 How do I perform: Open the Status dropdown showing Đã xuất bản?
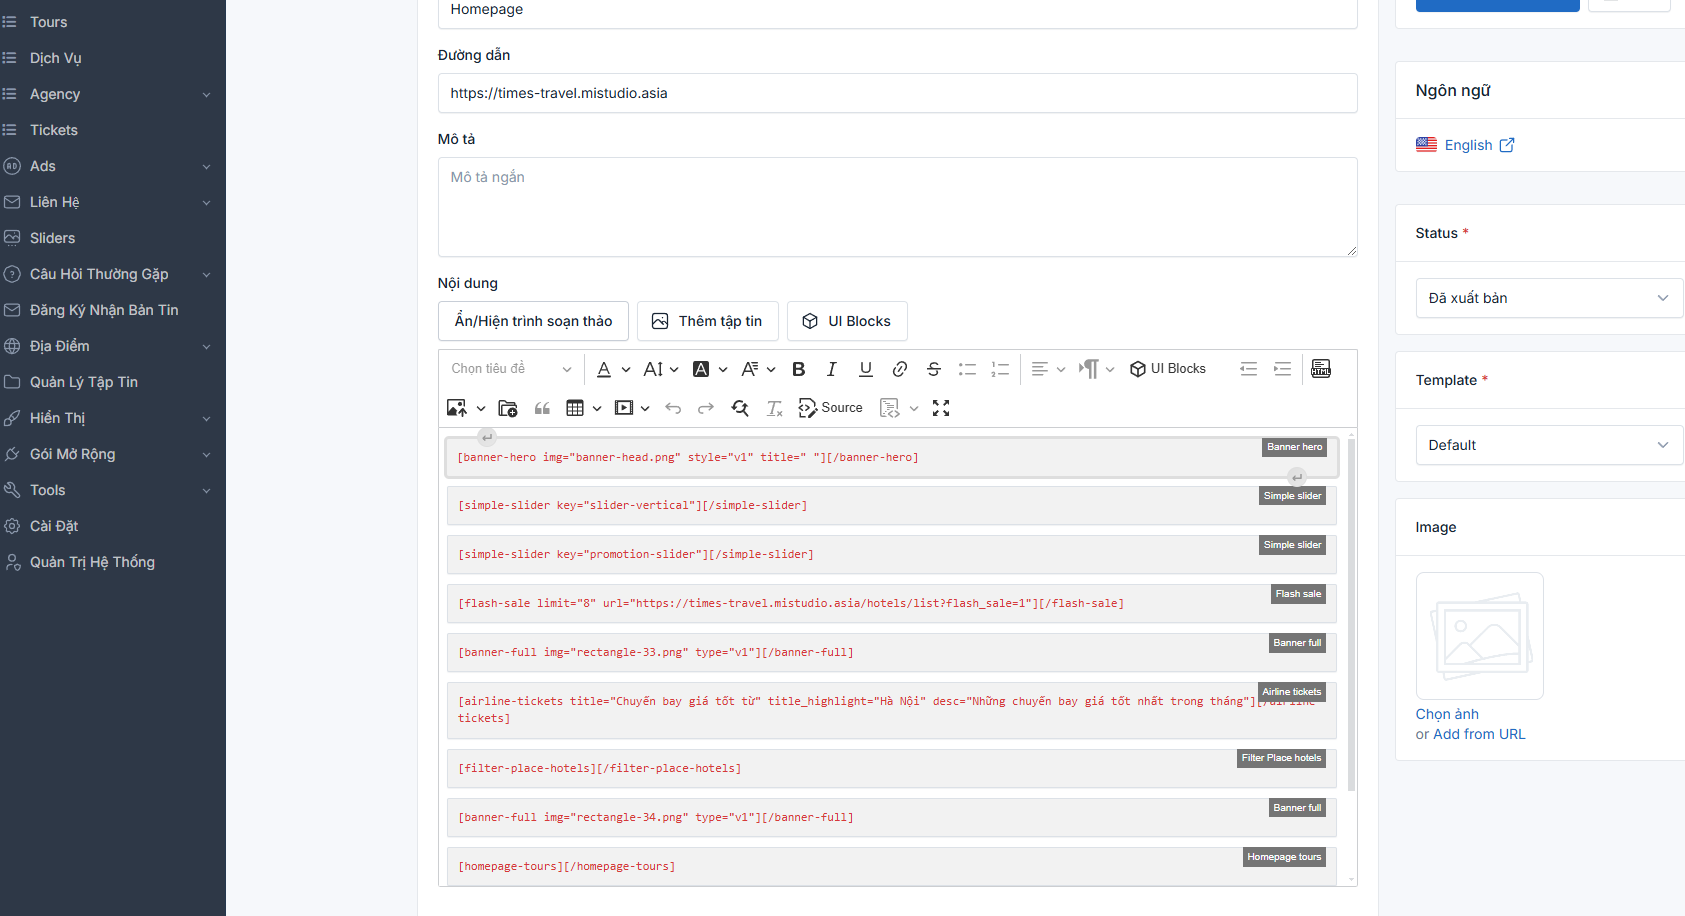pos(1548,298)
